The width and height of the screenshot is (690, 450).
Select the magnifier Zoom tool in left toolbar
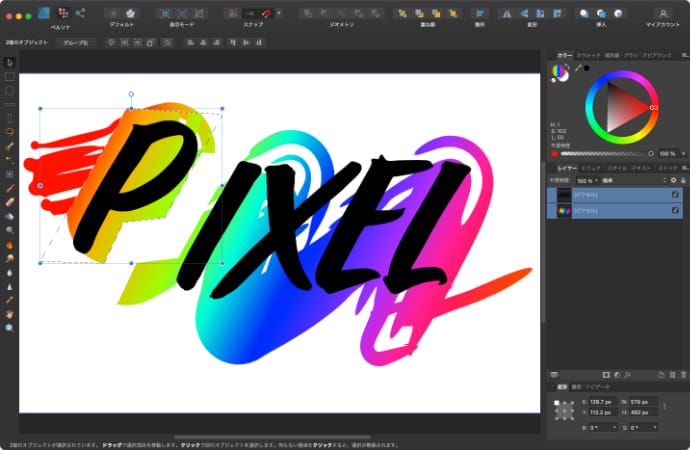[x=9, y=327]
